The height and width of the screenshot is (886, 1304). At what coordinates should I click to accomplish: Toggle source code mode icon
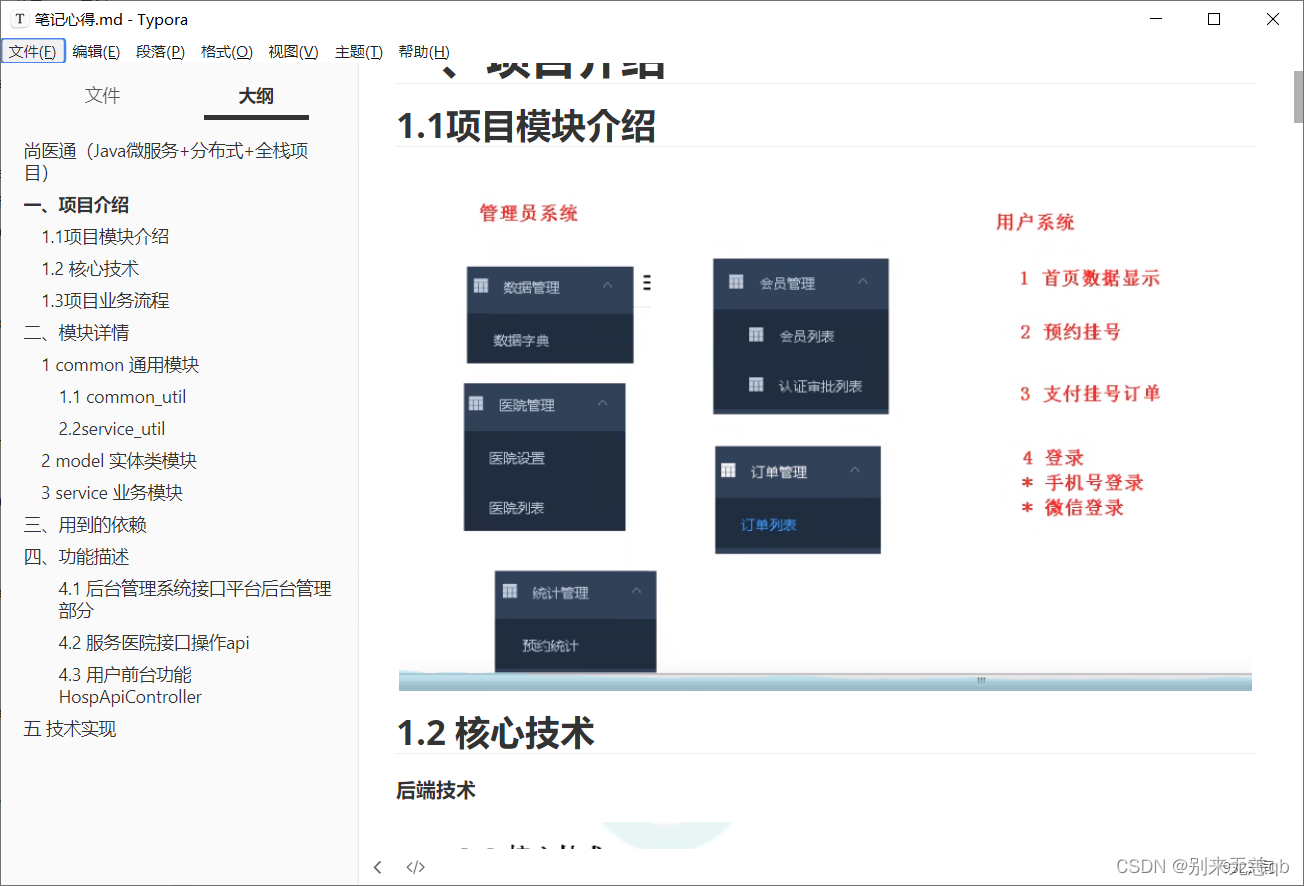pos(416,867)
